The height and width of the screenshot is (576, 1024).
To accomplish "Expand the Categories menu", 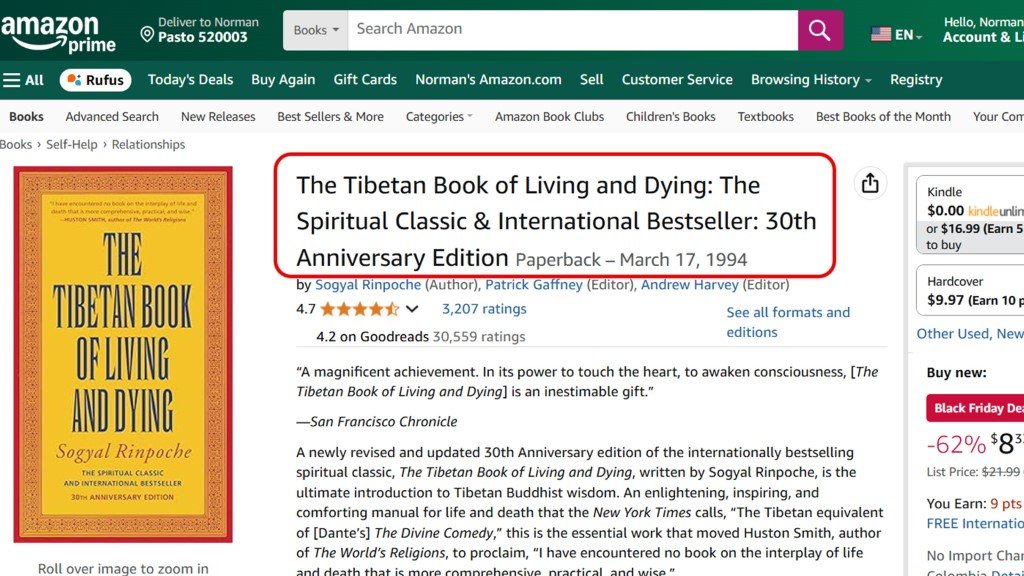I will click(x=438, y=116).
